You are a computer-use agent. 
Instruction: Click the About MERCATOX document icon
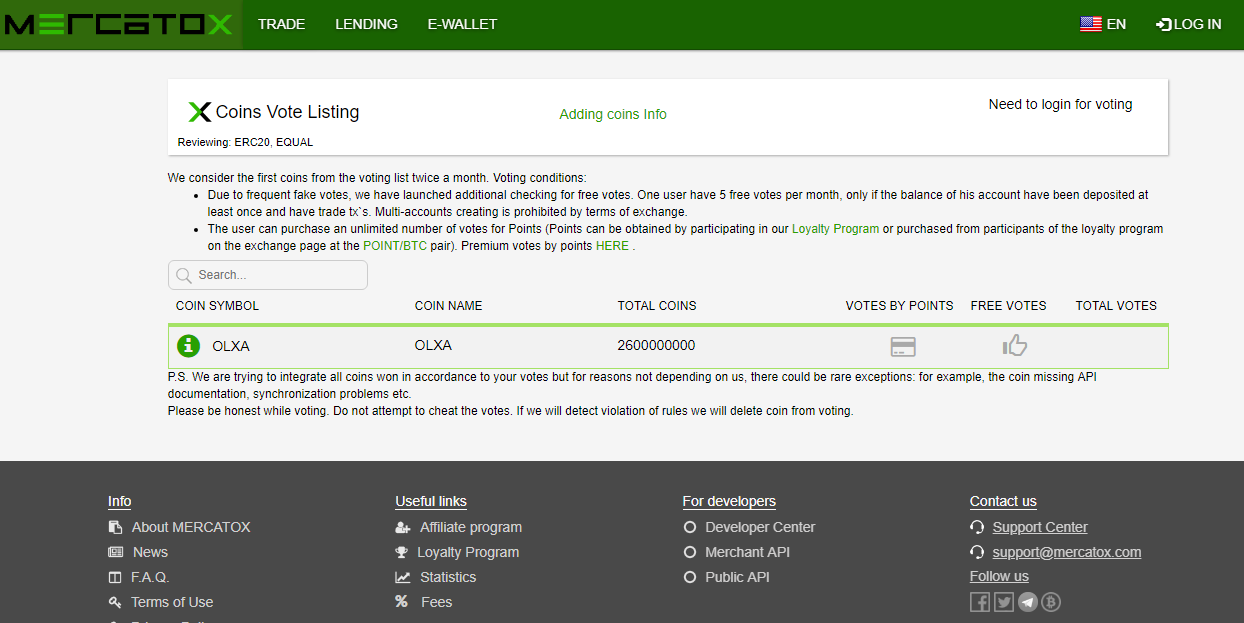click(x=115, y=527)
